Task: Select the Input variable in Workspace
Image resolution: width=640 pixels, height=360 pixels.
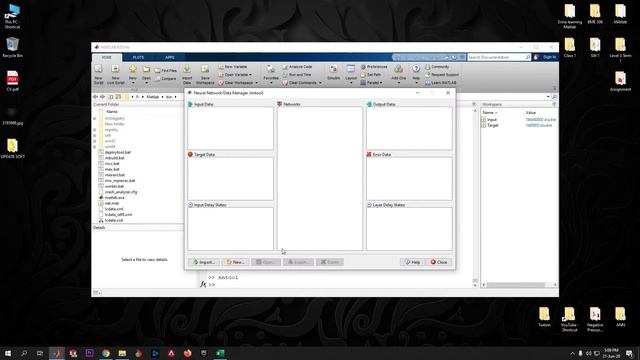Action: [492, 120]
